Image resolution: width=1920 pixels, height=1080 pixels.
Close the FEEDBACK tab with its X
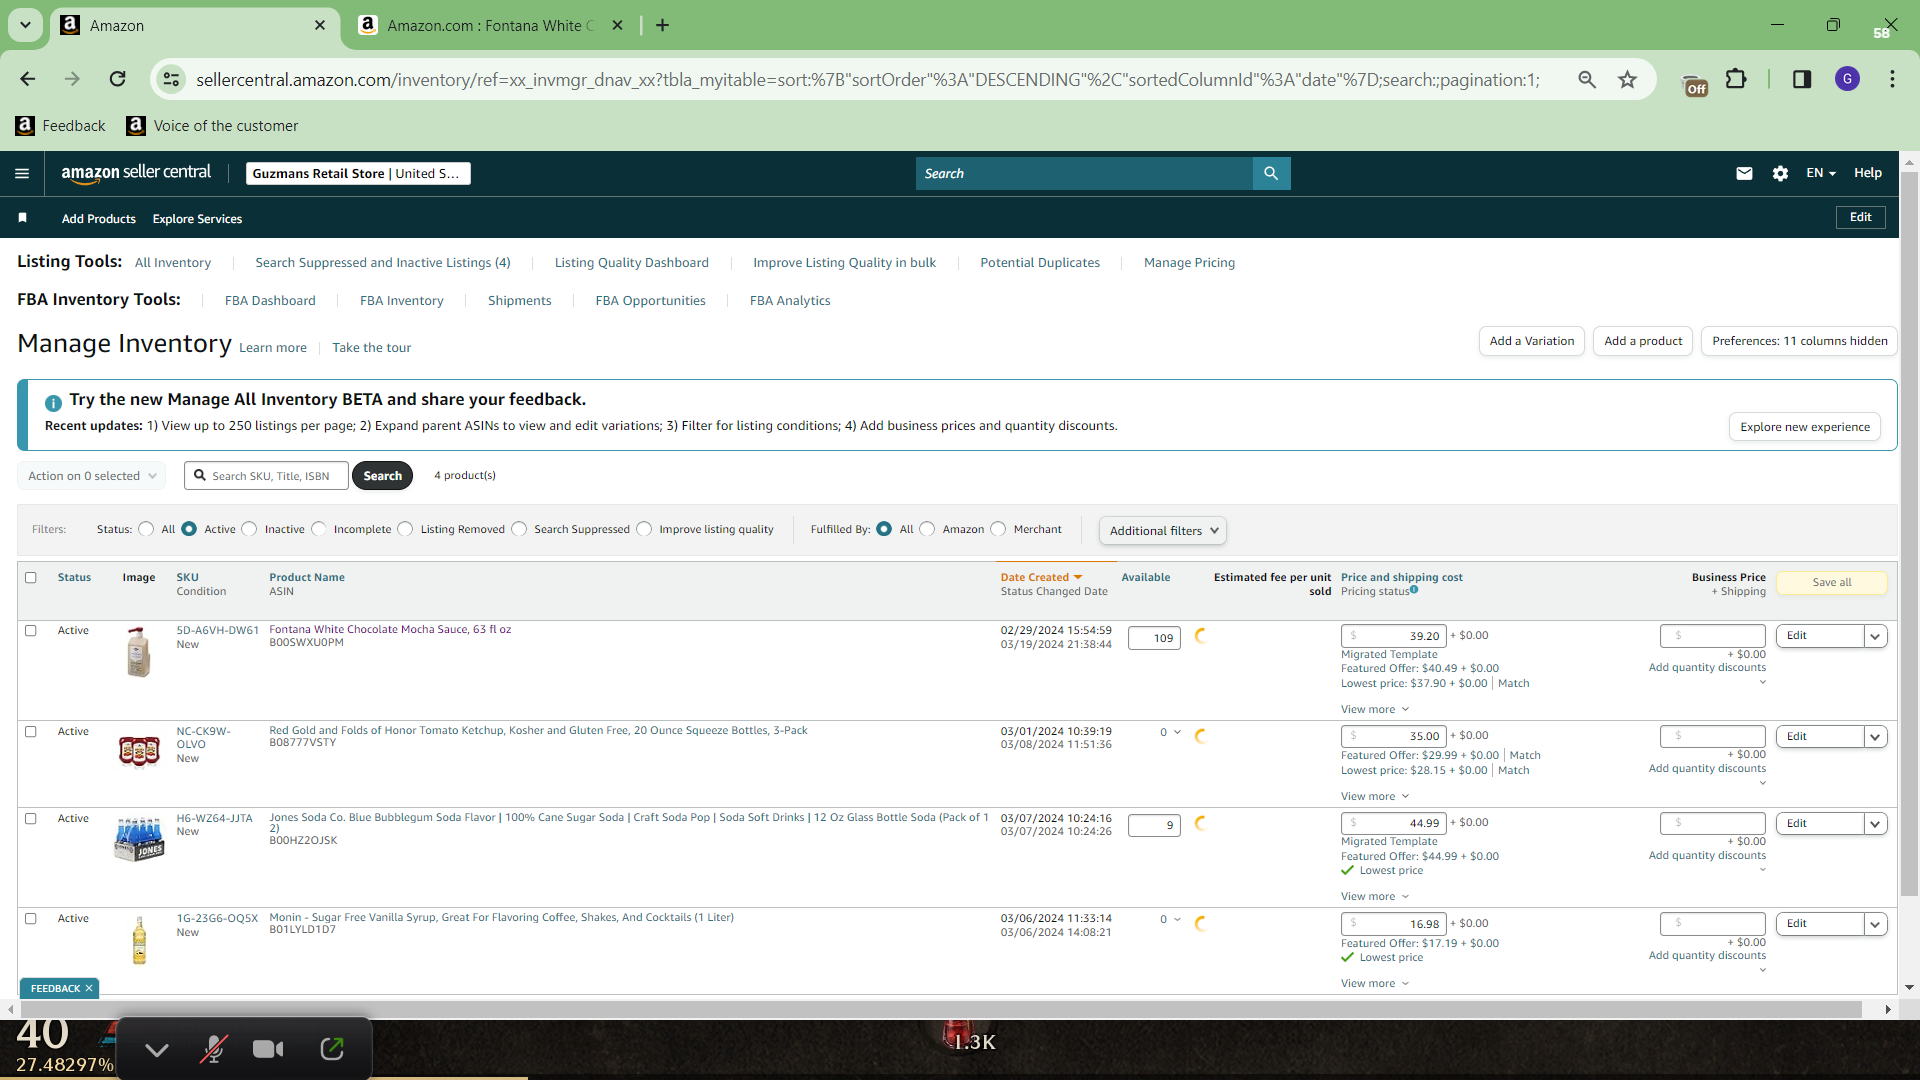pos(89,988)
